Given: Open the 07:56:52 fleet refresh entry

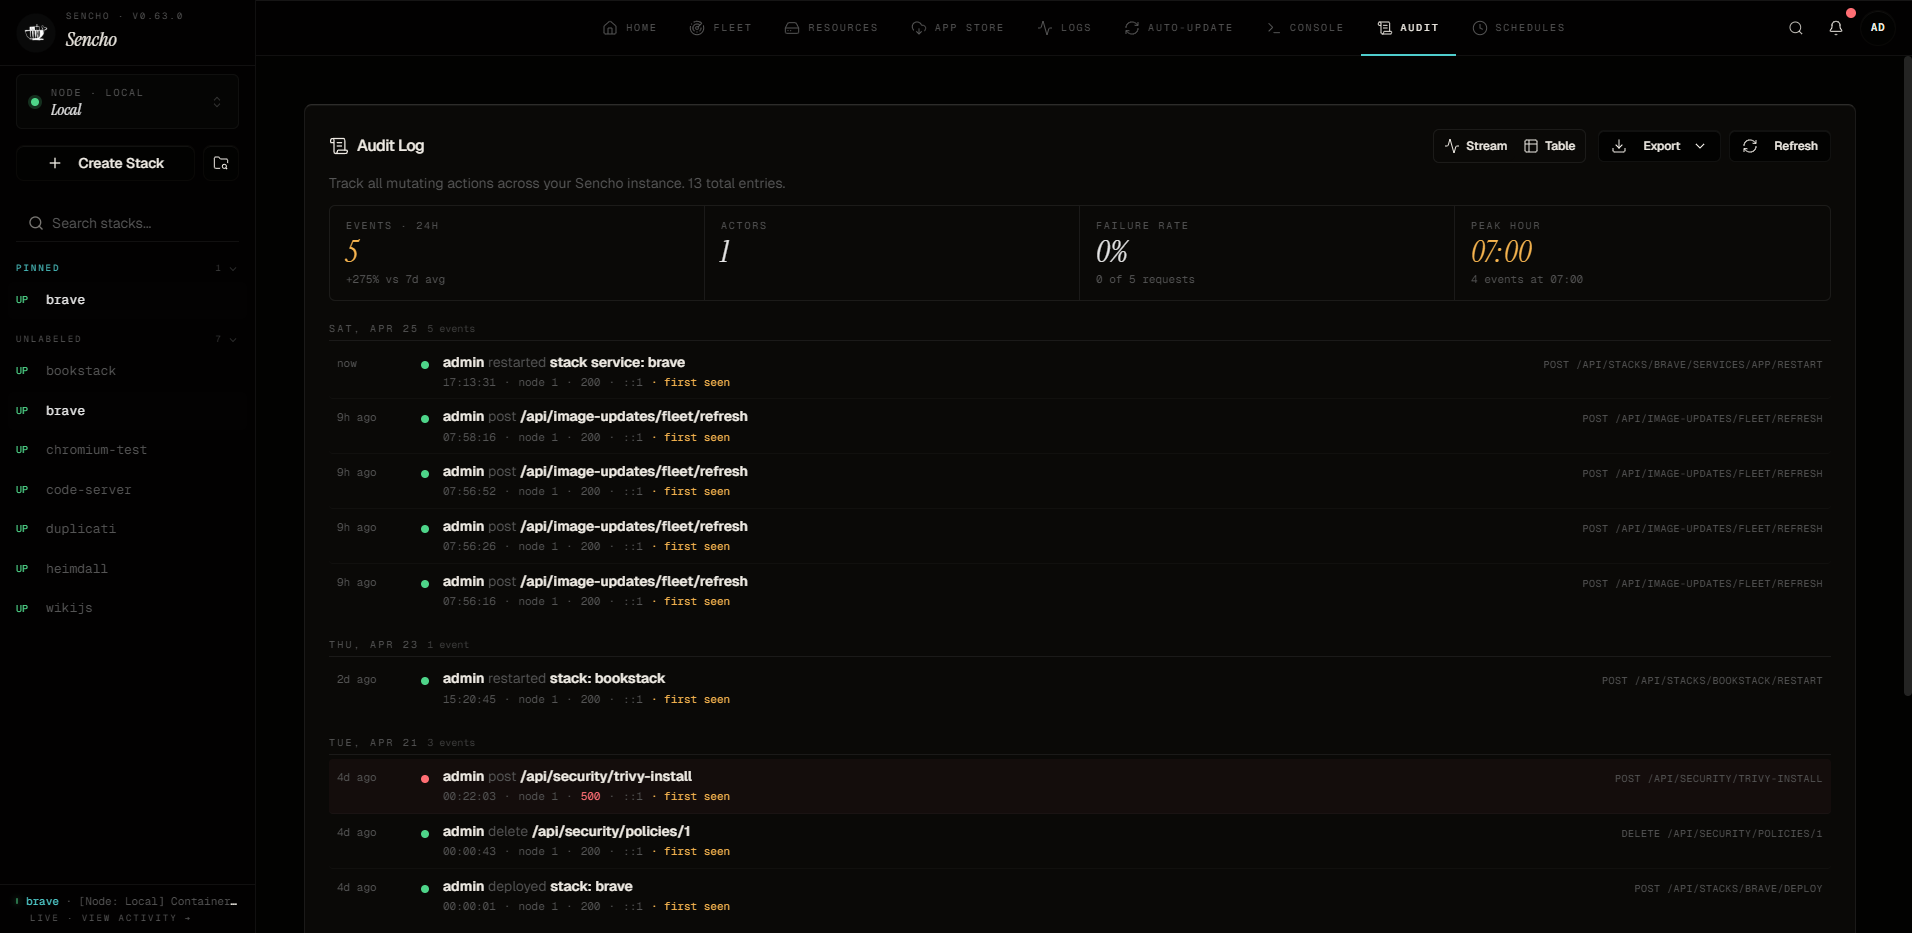Looking at the screenshot, I should click(1079, 481).
